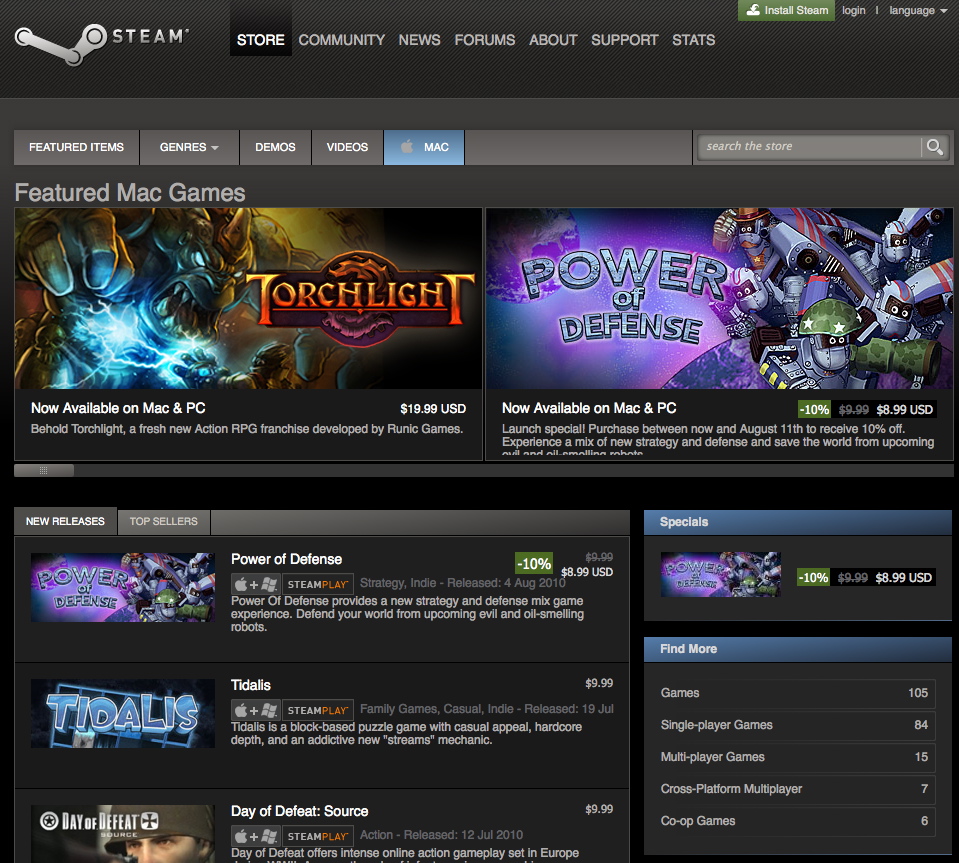Click the -10% discount badge in Specials

coord(813,577)
